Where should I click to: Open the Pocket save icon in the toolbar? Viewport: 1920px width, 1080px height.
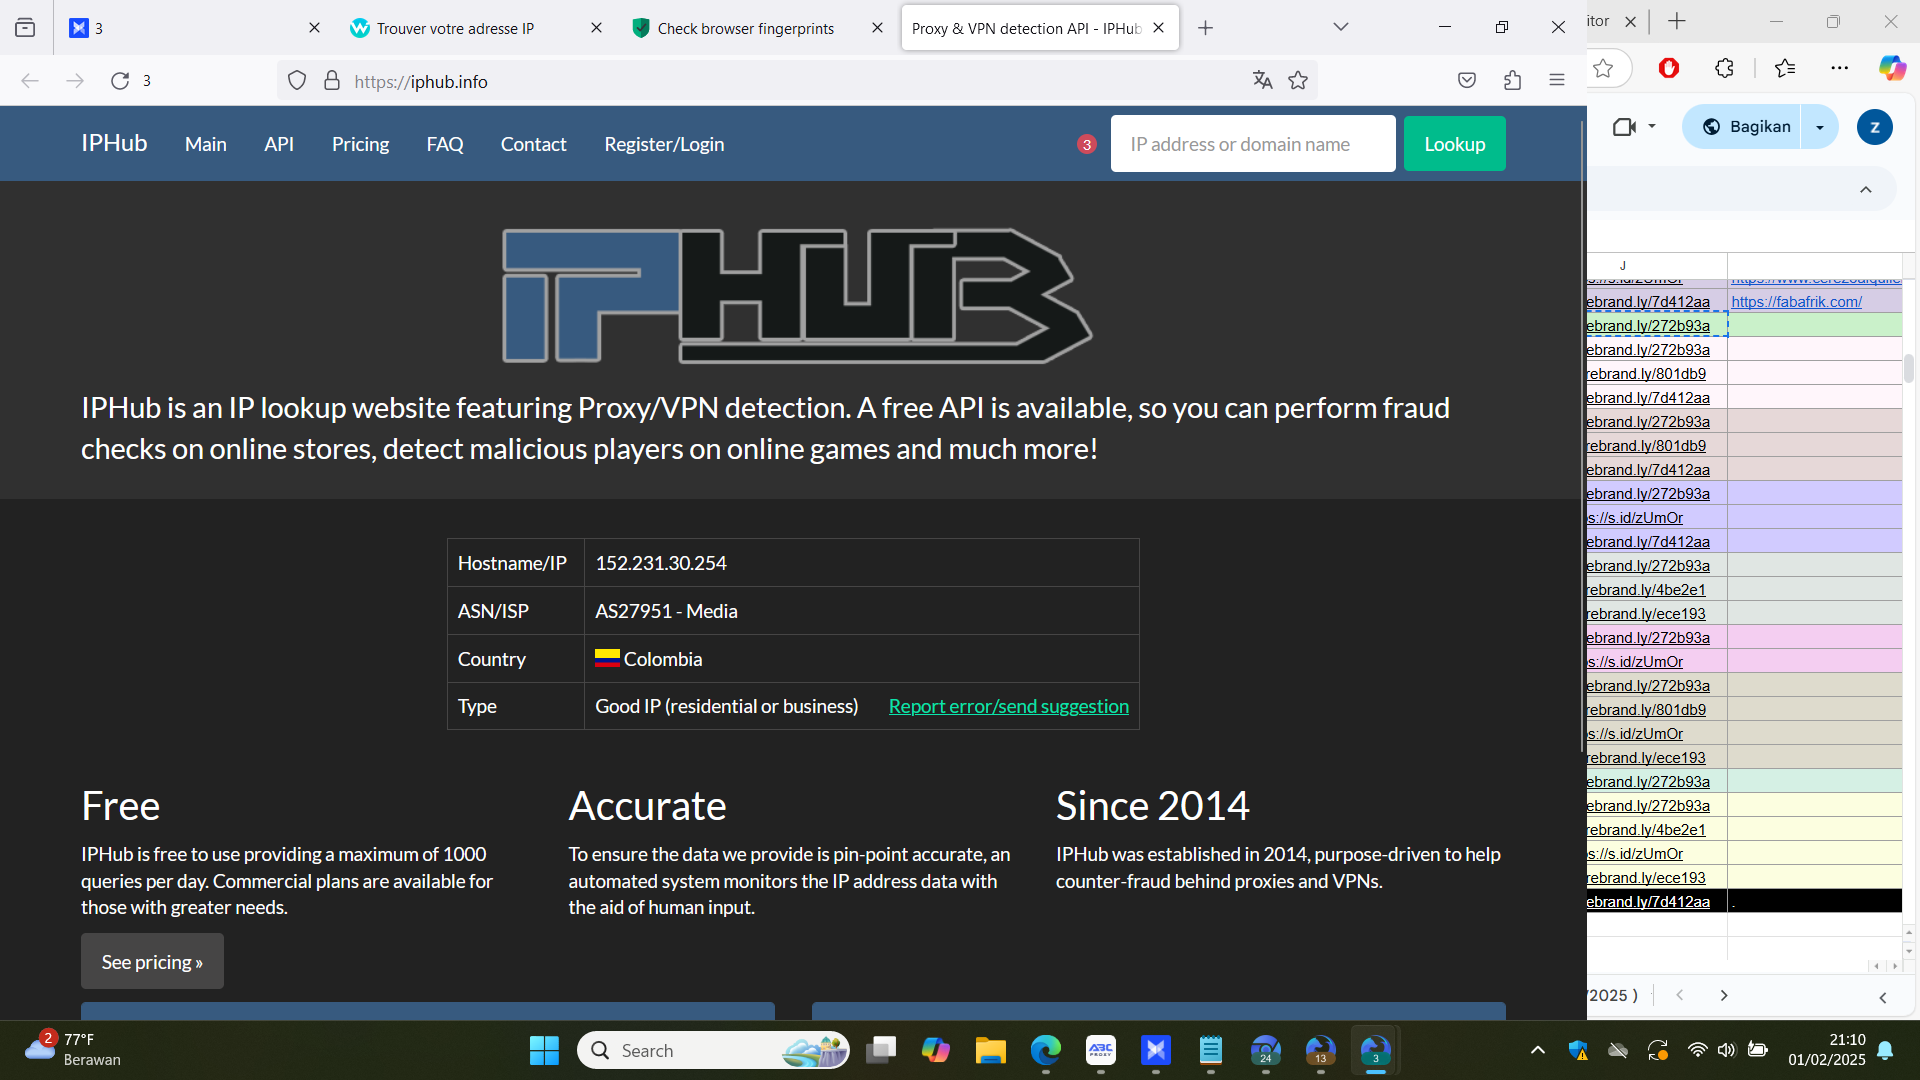[x=1467, y=81]
